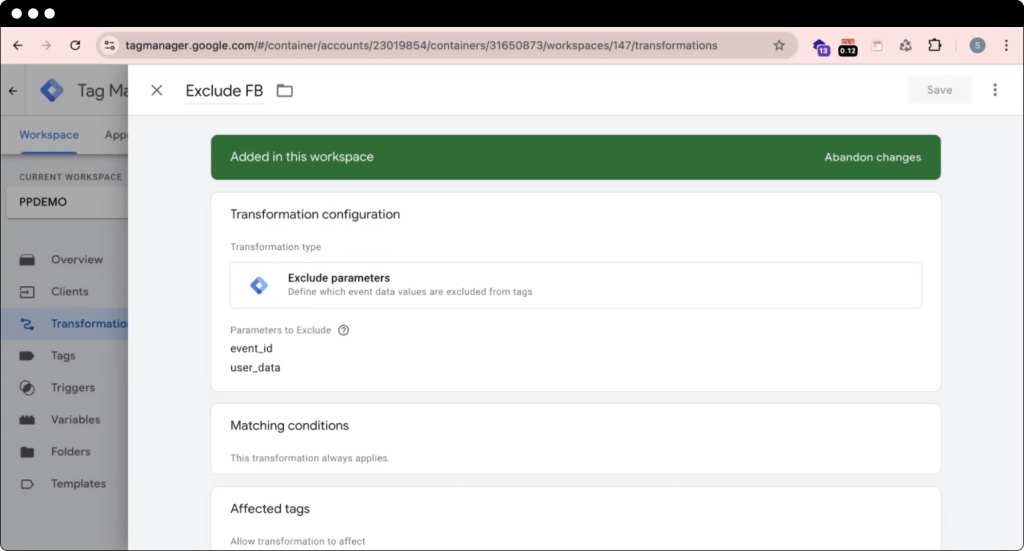Open the PPDEMO current workspace selector
The image size is (1024, 551).
pos(65,201)
